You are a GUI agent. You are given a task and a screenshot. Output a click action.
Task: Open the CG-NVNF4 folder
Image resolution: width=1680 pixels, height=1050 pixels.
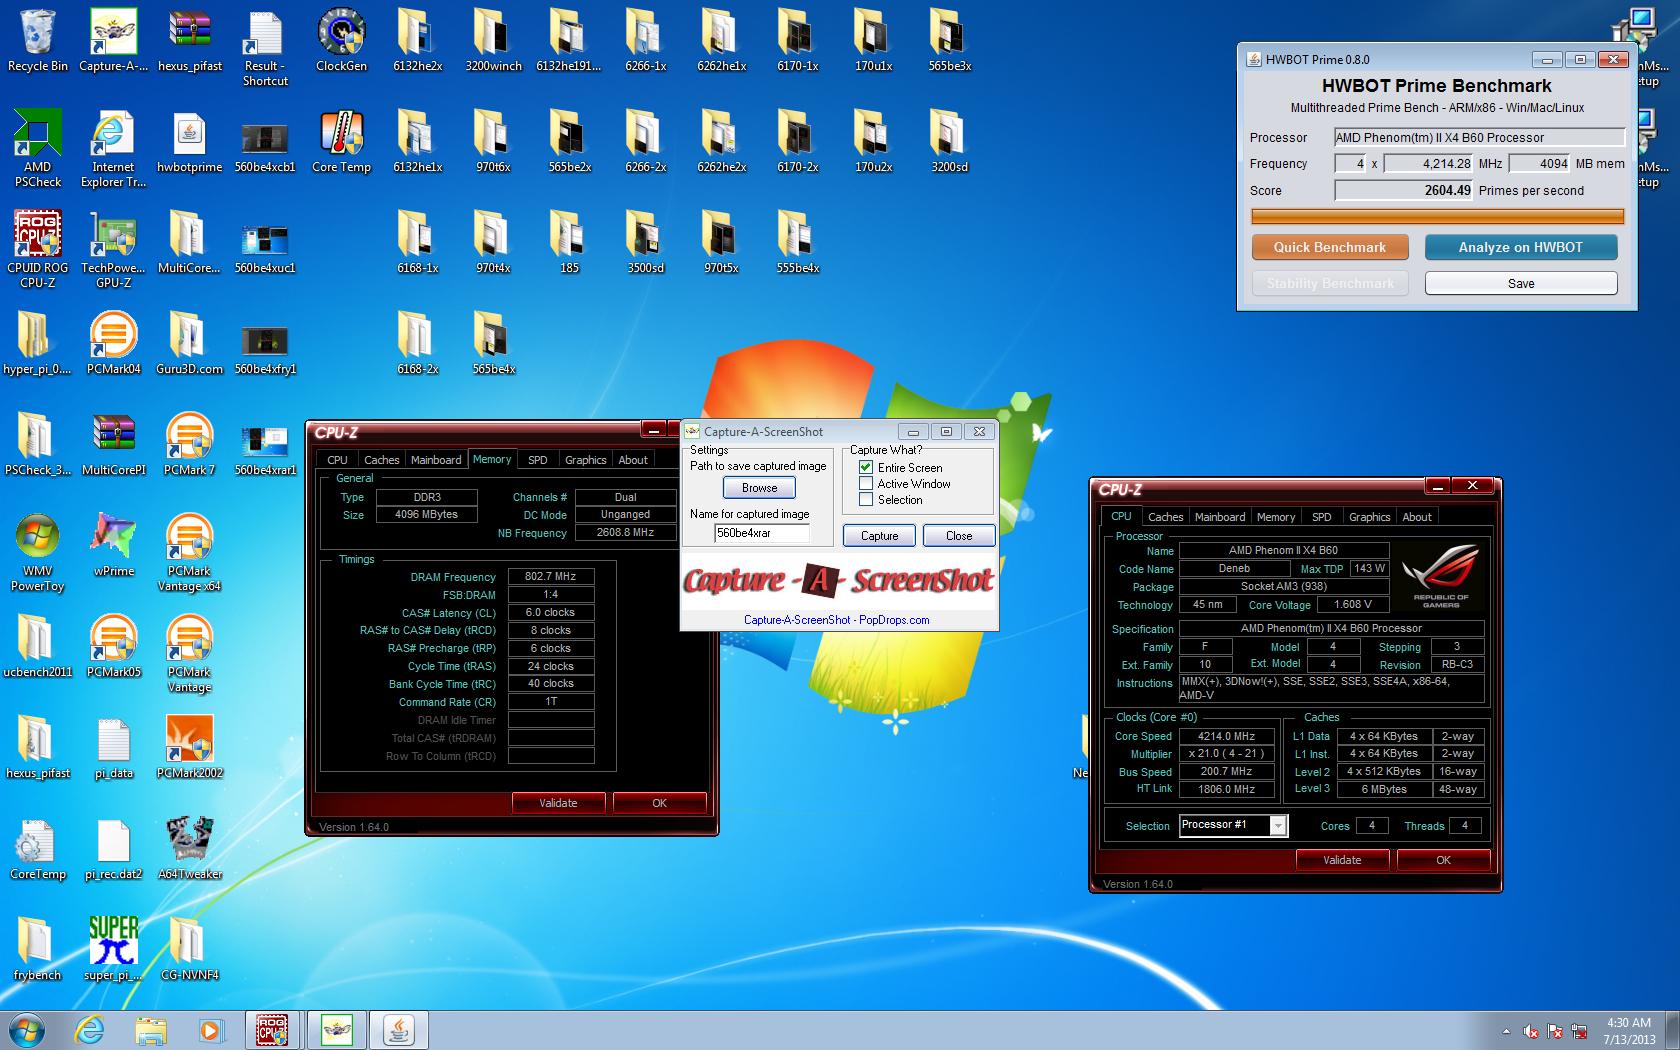pyautogui.click(x=189, y=950)
